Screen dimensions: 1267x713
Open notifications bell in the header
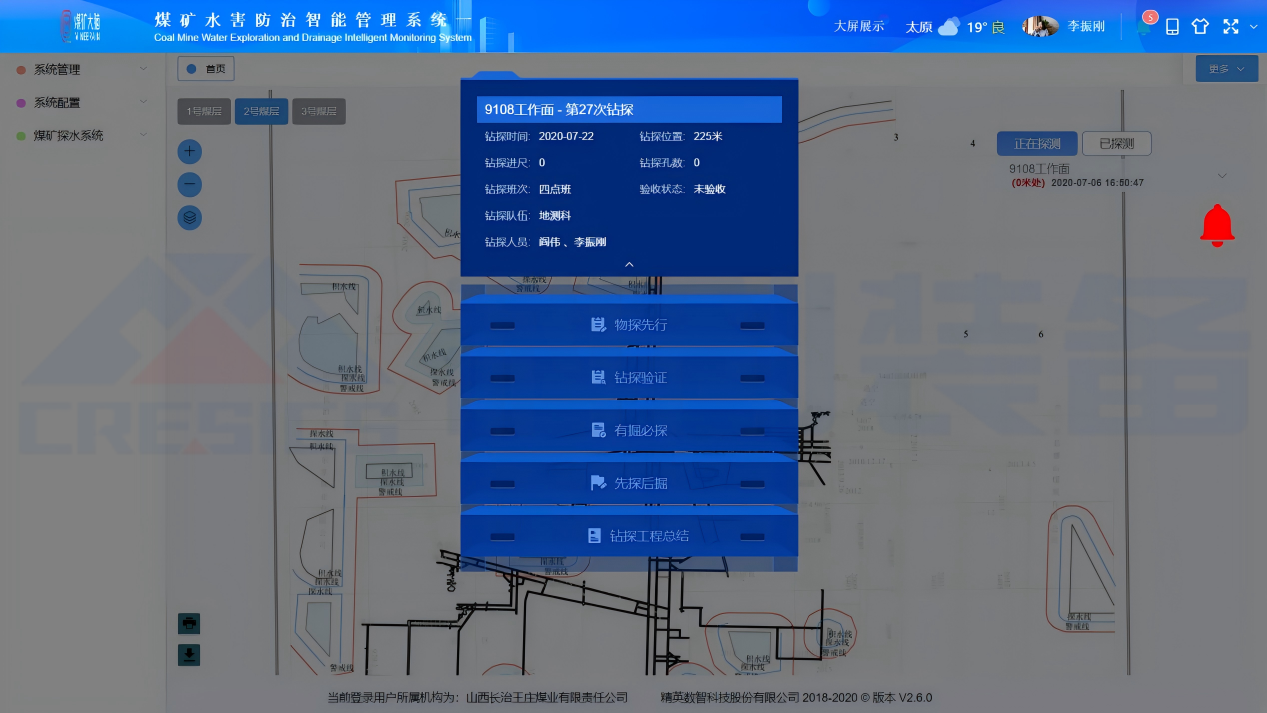[x=1143, y=27]
